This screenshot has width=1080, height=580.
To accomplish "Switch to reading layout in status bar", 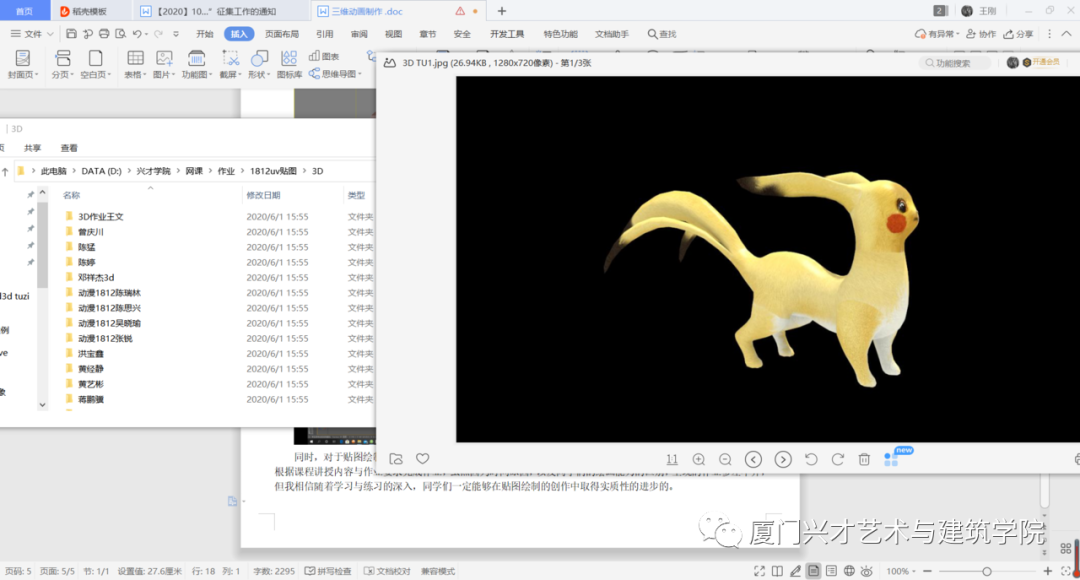I will pyautogui.click(x=778, y=571).
